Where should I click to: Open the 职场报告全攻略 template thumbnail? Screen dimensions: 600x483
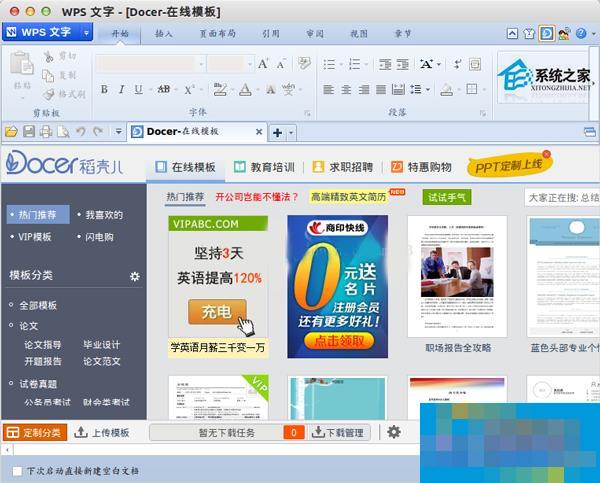point(457,277)
